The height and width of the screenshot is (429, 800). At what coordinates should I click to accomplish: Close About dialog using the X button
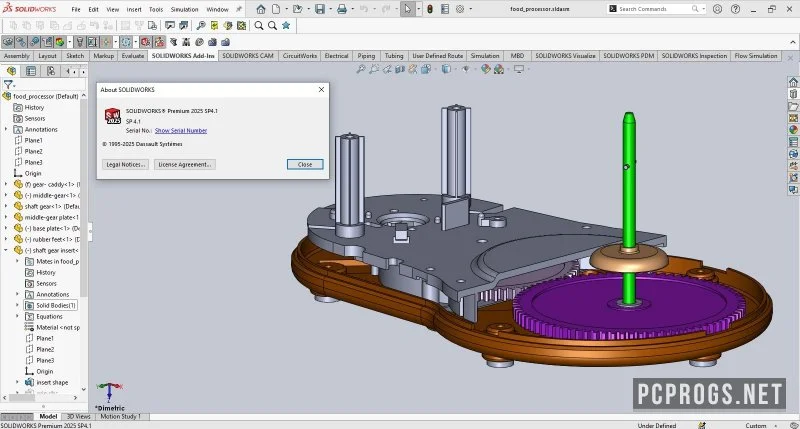(321, 89)
